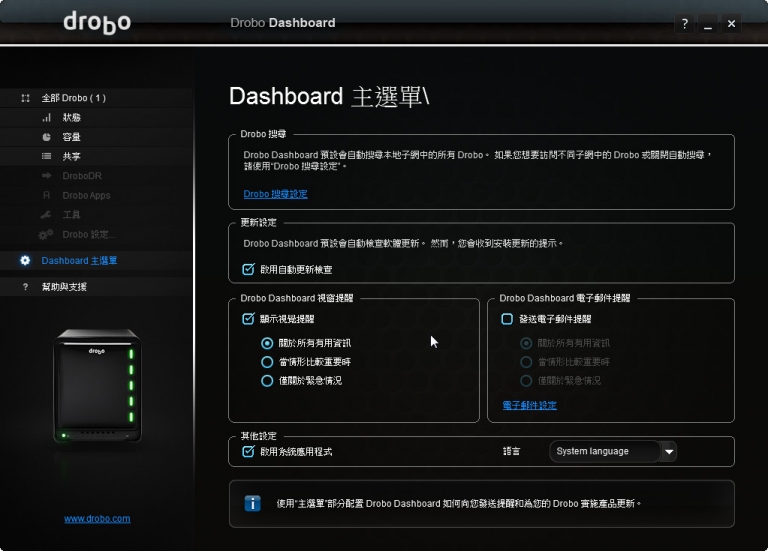Screen dimensions: 768x551
Task: Select the Drobo device image
Action: (97, 385)
